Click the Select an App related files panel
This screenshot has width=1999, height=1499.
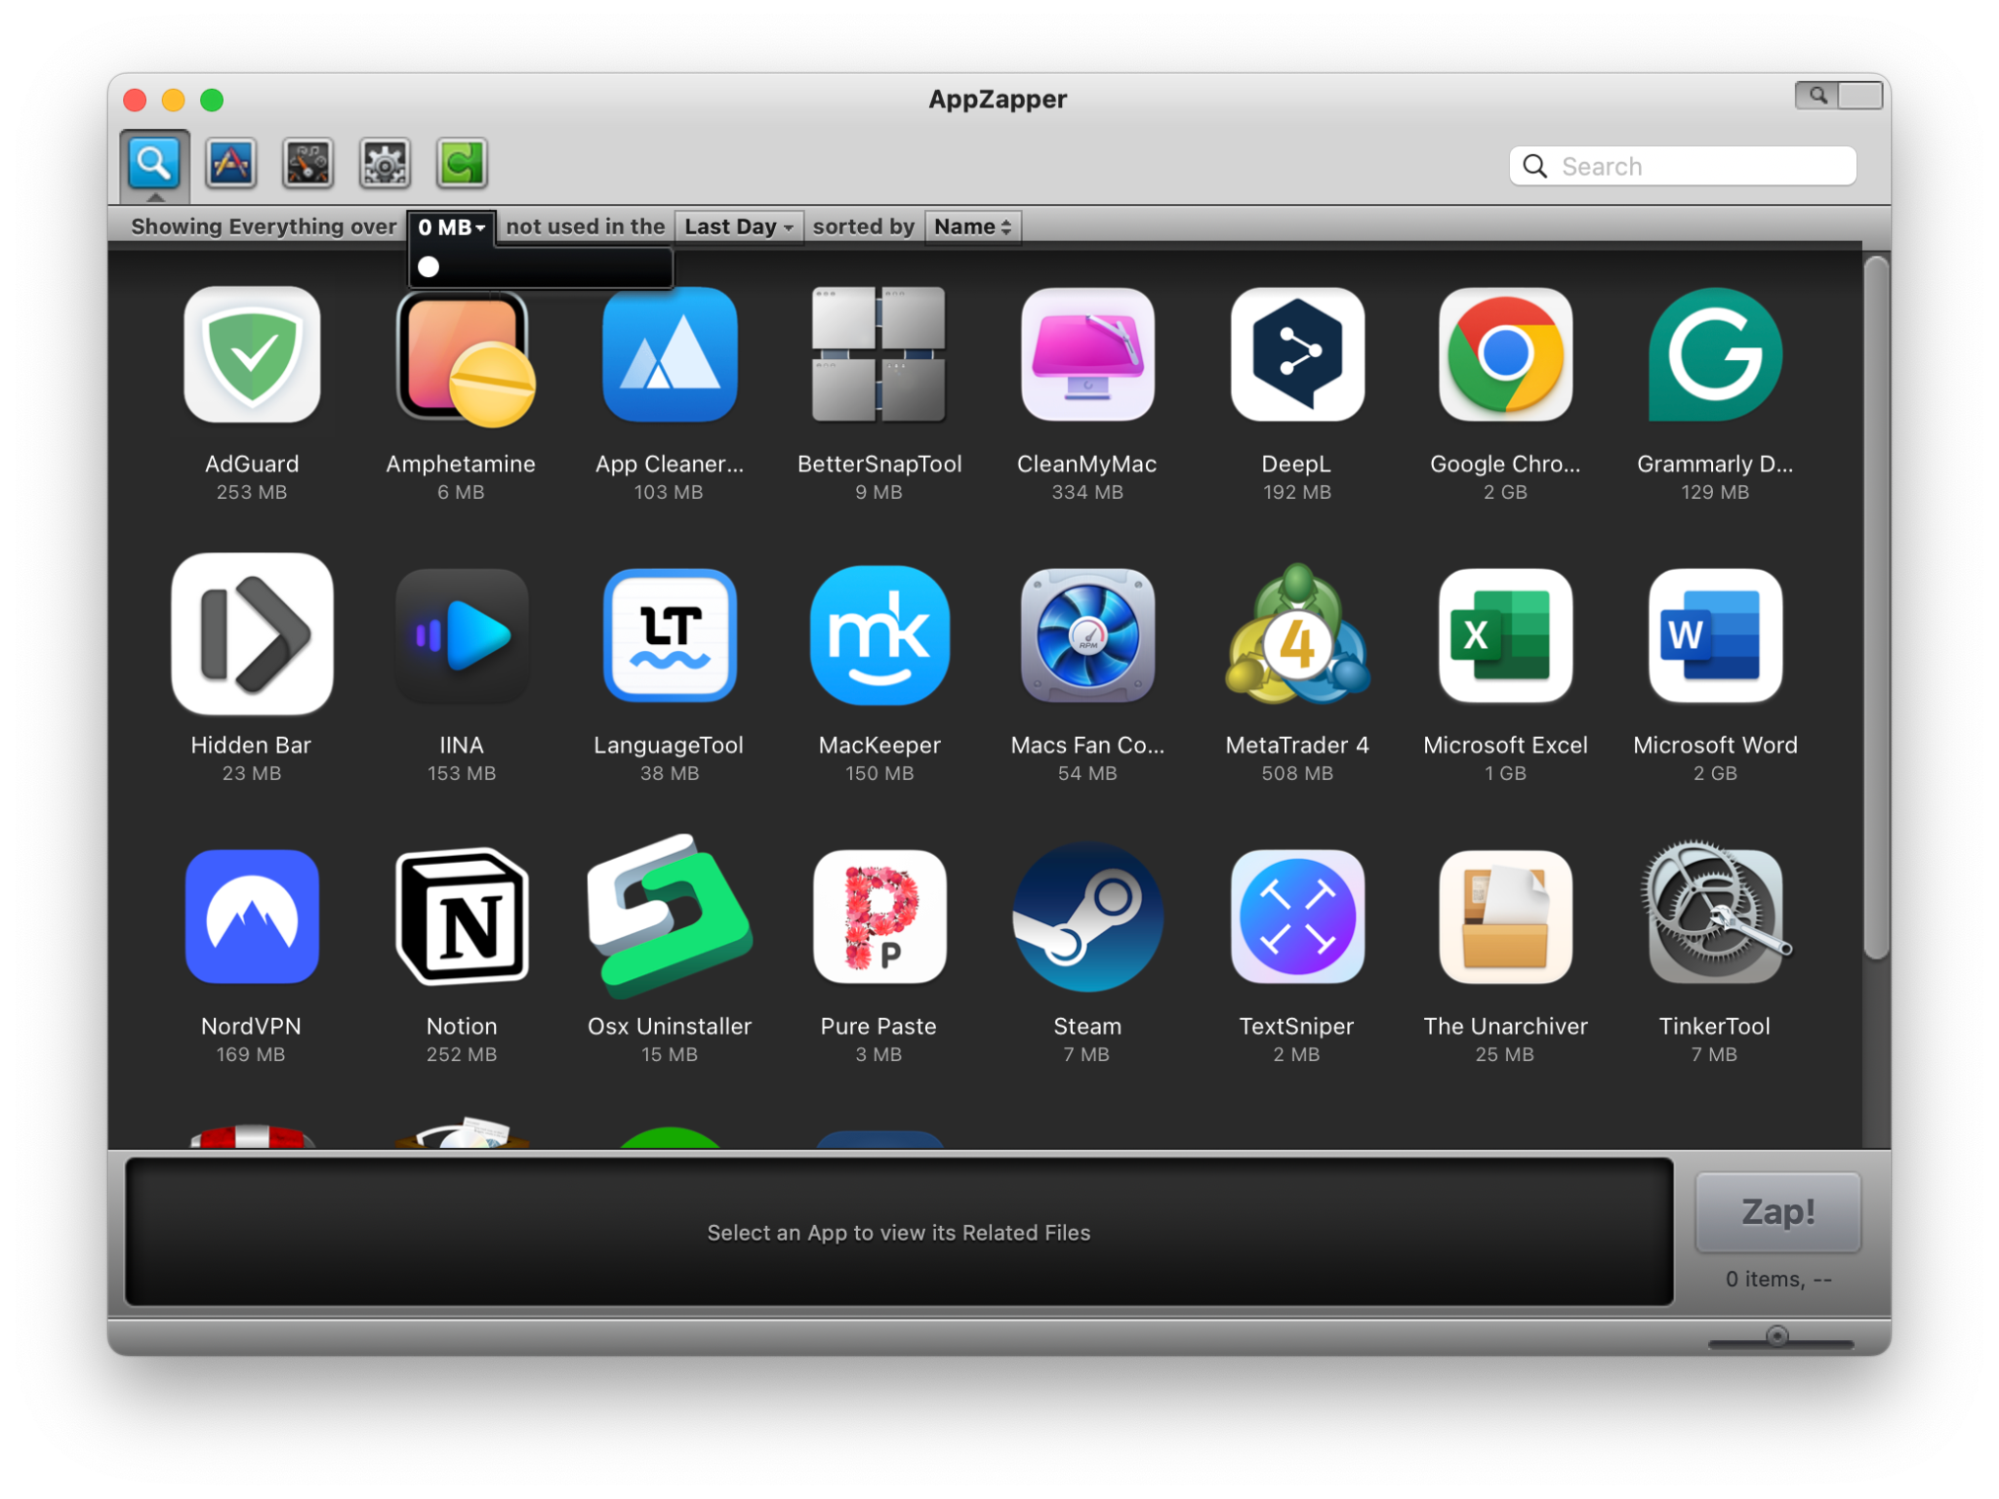point(899,1232)
